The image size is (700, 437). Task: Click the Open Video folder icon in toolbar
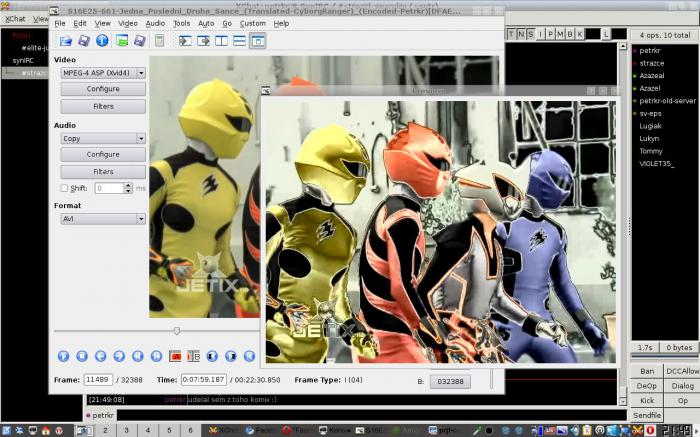(x=66, y=41)
